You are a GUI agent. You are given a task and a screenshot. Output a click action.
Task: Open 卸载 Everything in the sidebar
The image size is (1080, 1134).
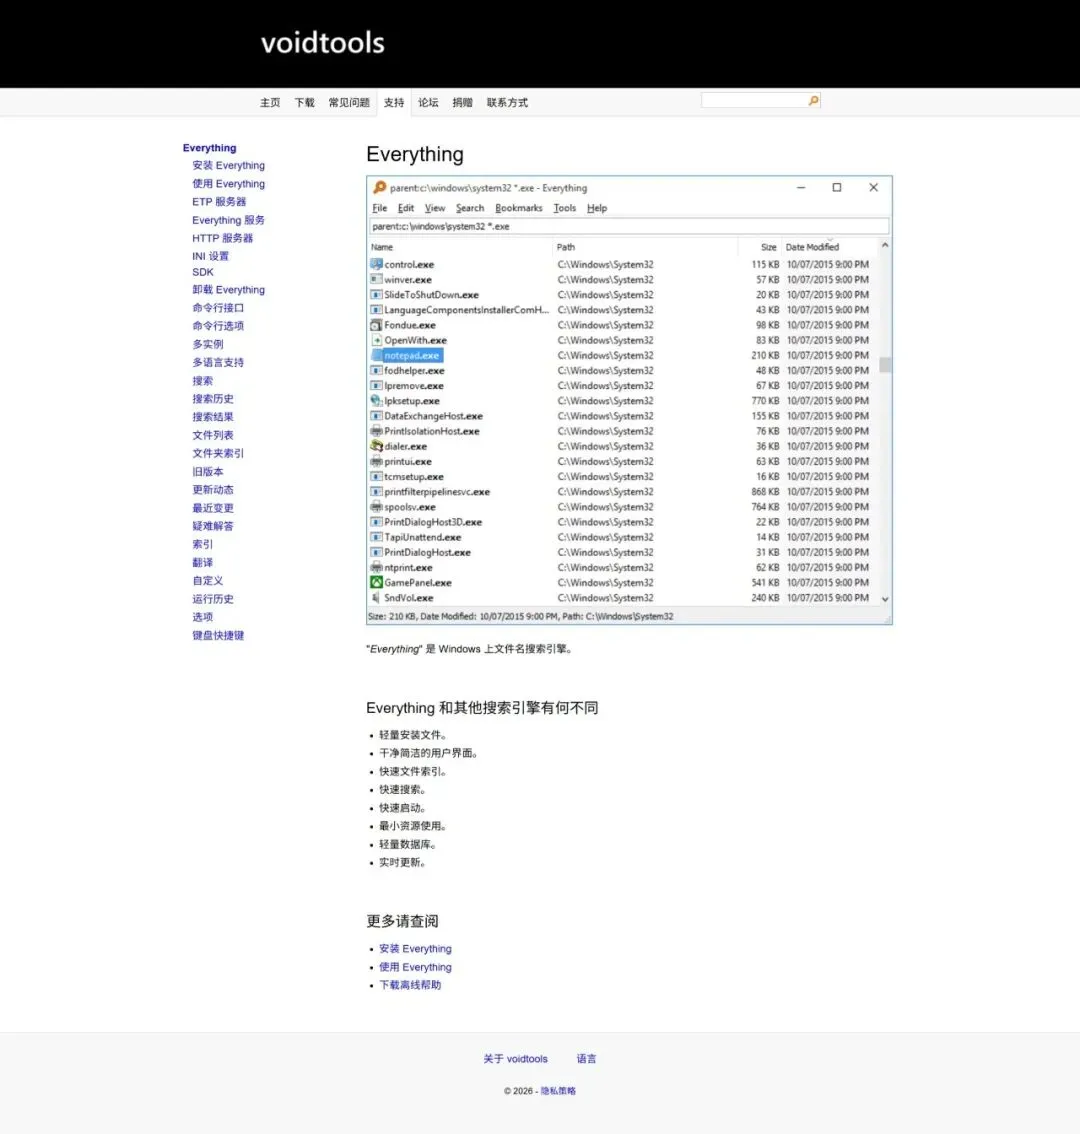point(229,289)
